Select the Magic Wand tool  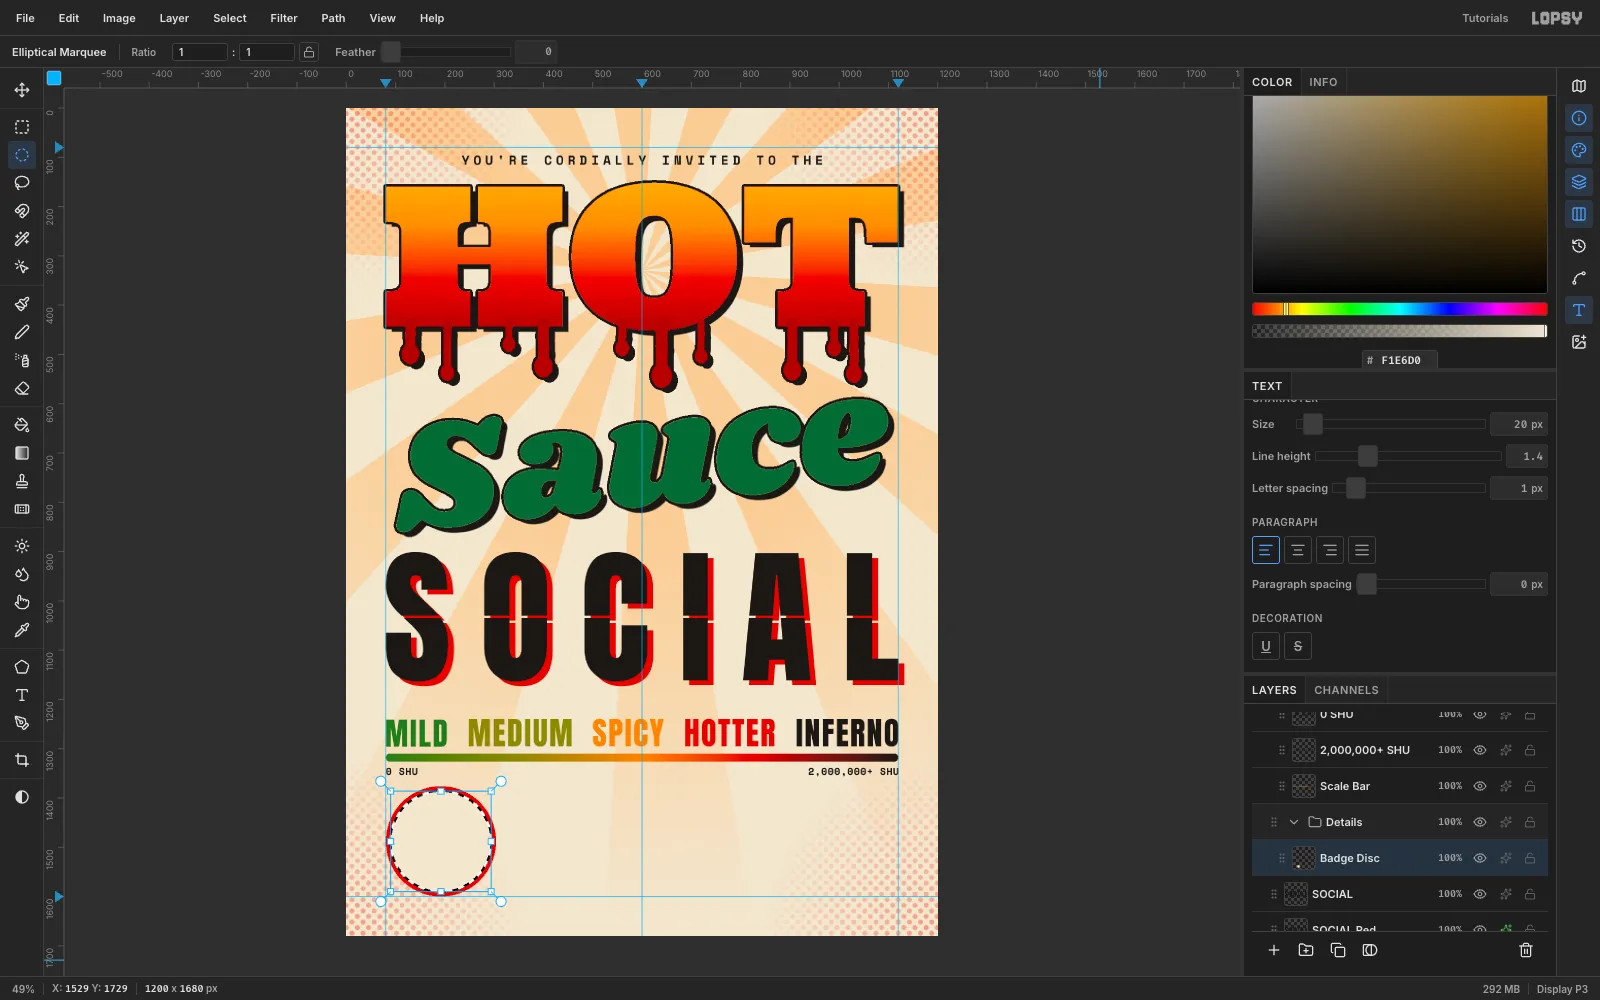22,239
